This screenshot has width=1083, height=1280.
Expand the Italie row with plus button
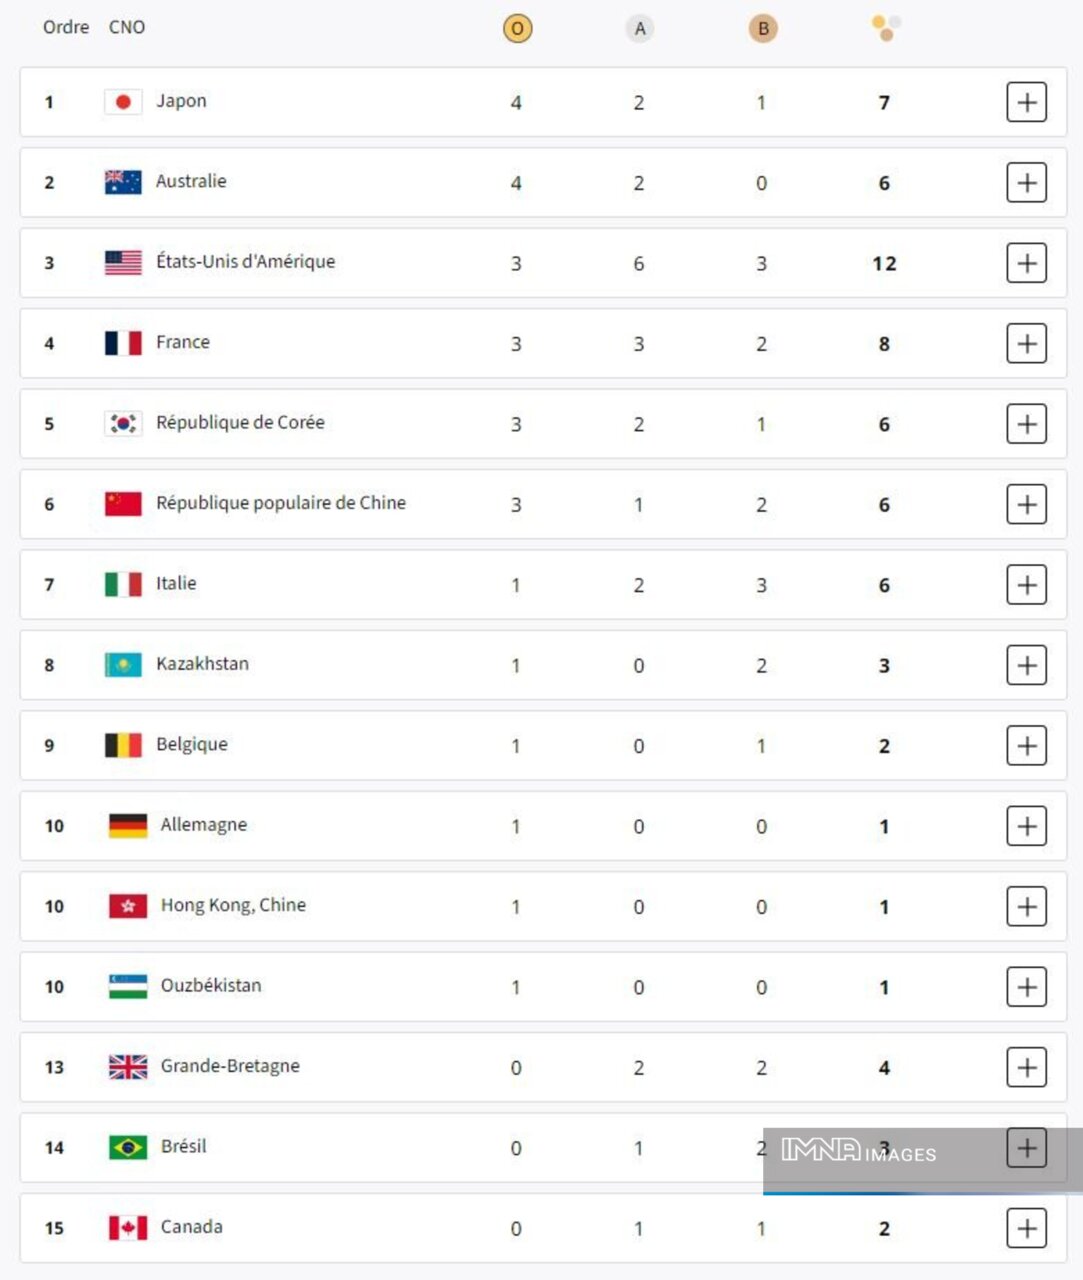(x=1026, y=585)
